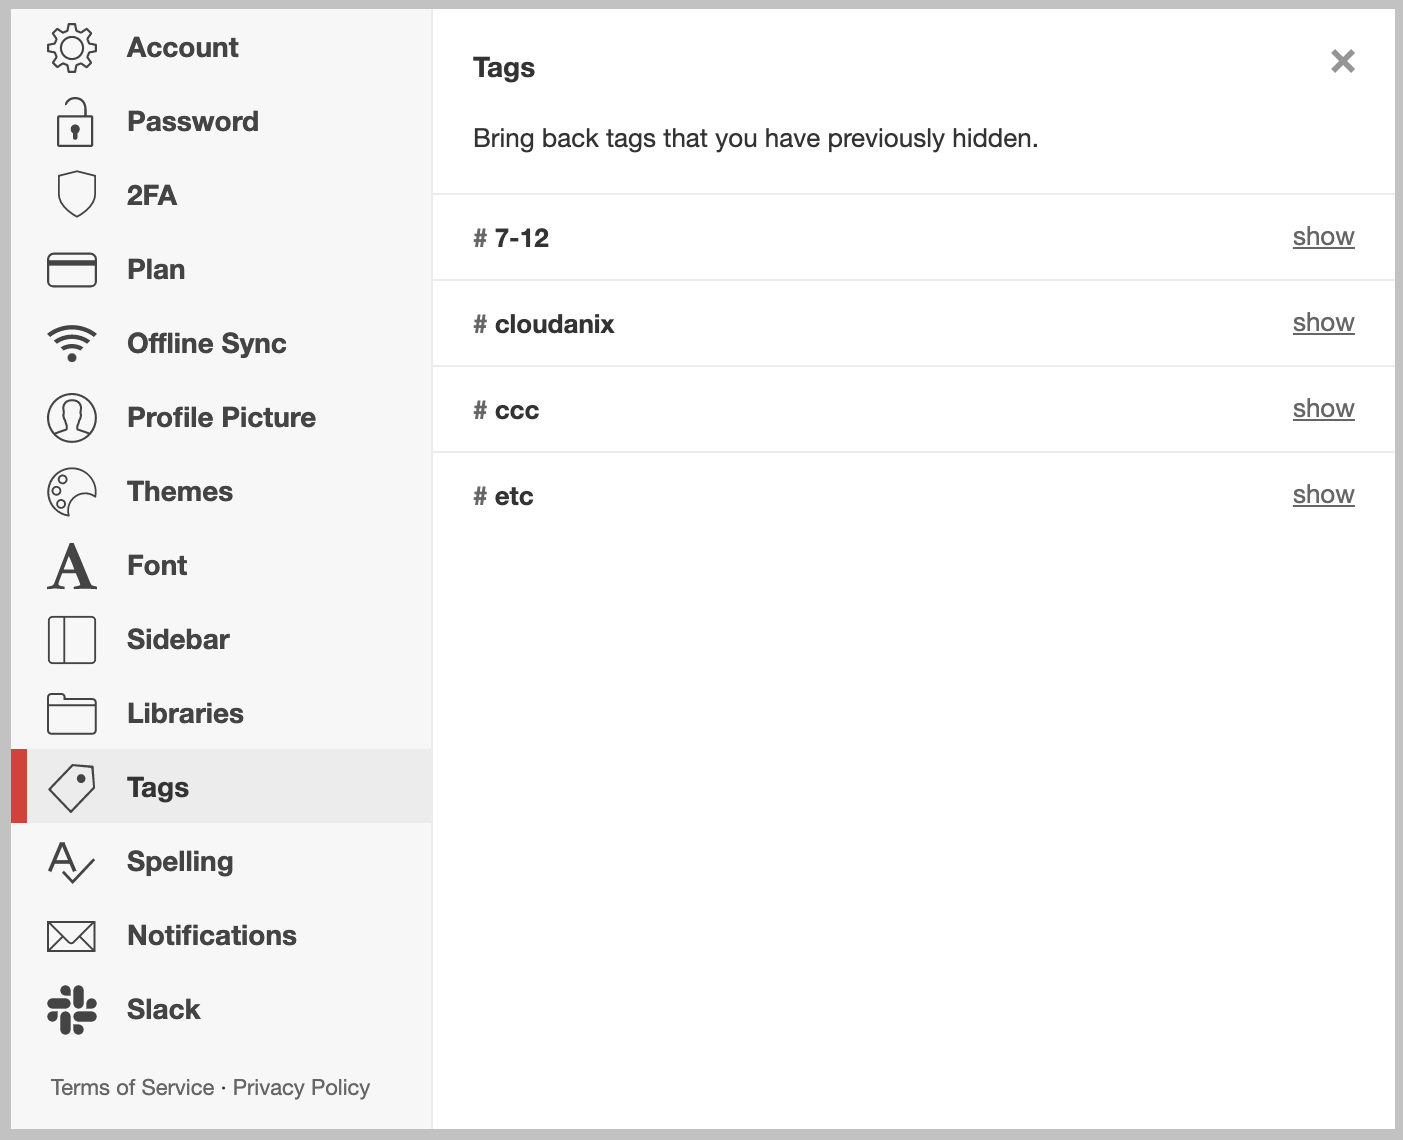Open the Privacy Policy link
This screenshot has height=1140, width=1403.
point(301,1088)
